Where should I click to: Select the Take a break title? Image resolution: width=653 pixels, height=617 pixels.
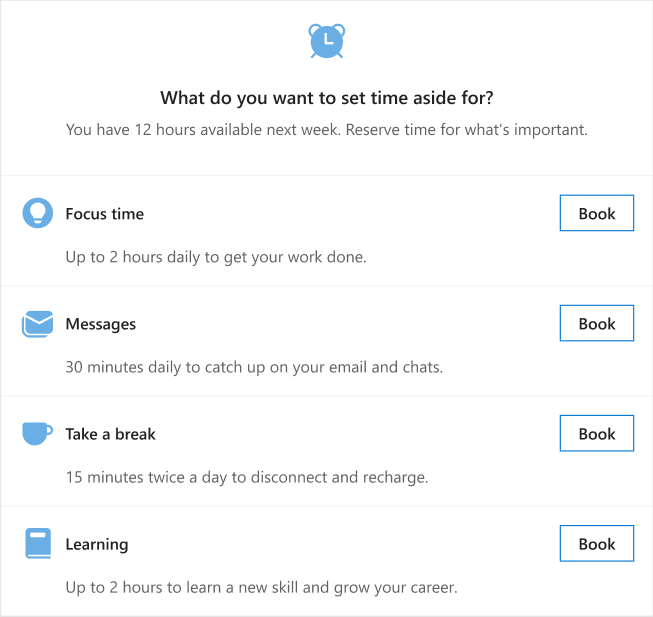coord(110,434)
